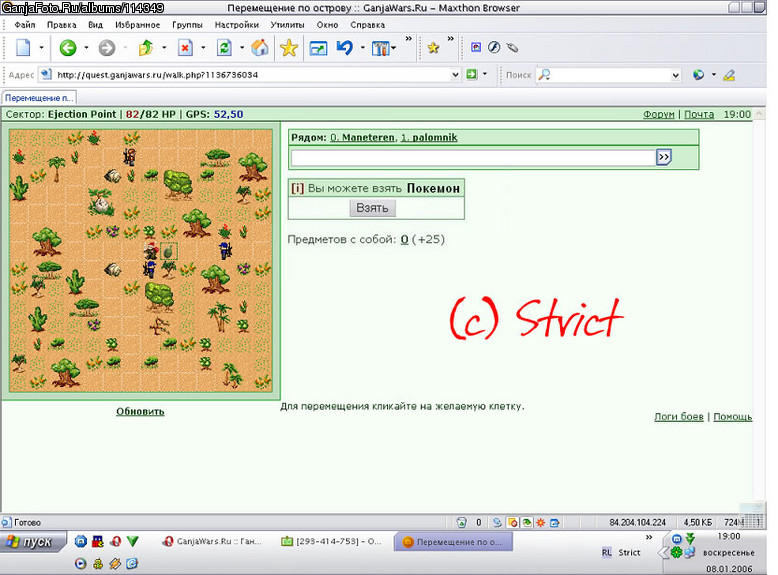Click the magnifier icon in search box

(544, 74)
